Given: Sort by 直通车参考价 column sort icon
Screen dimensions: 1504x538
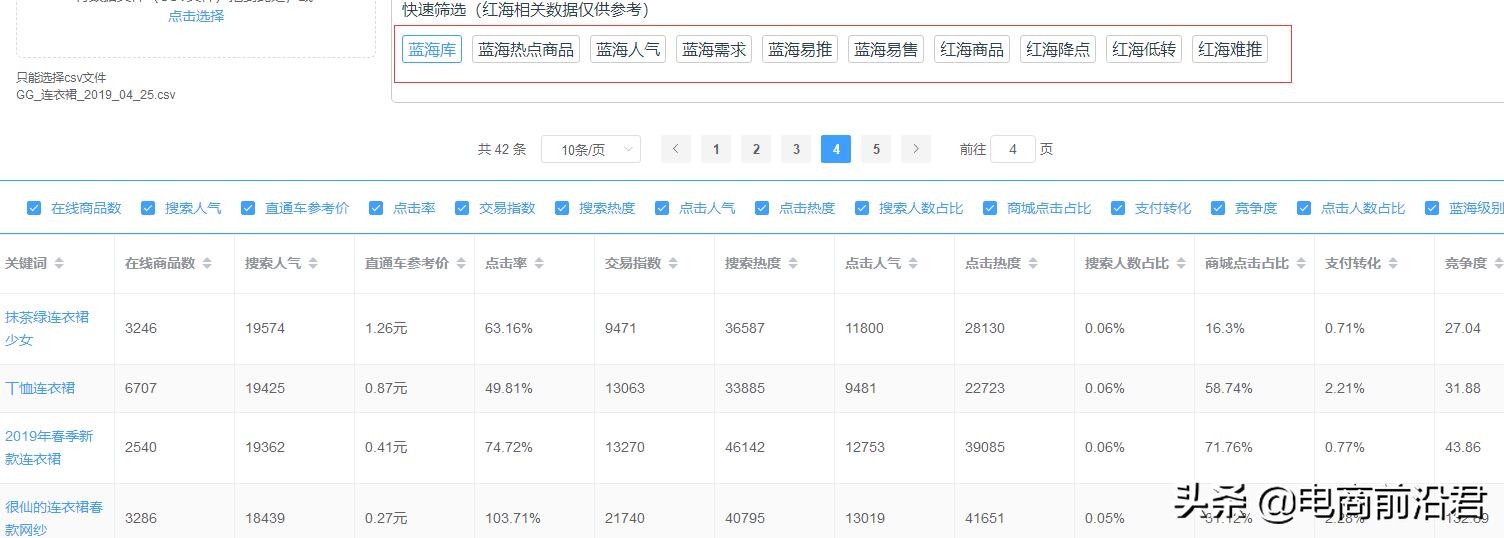Looking at the screenshot, I should 461,263.
